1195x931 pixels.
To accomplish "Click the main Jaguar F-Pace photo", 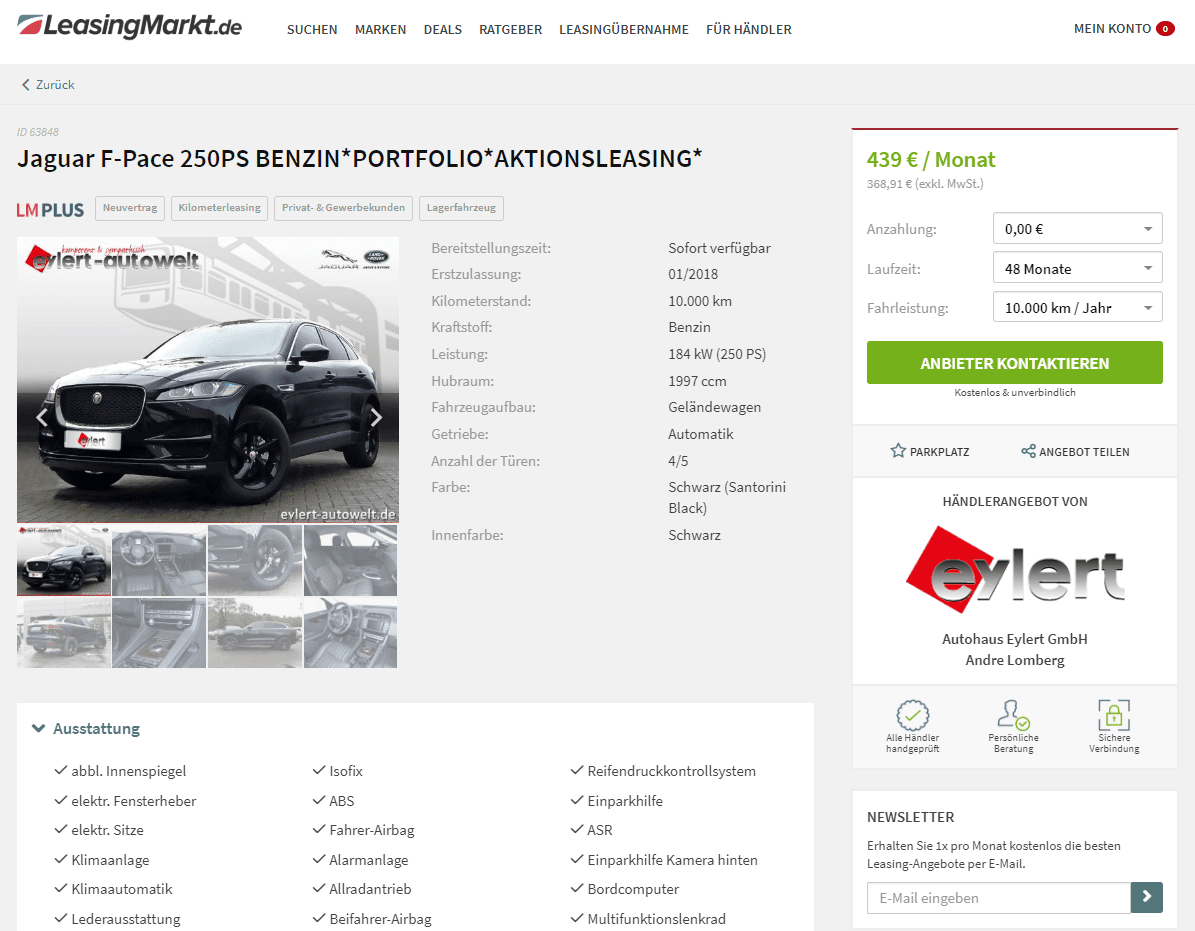I will [x=207, y=379].
